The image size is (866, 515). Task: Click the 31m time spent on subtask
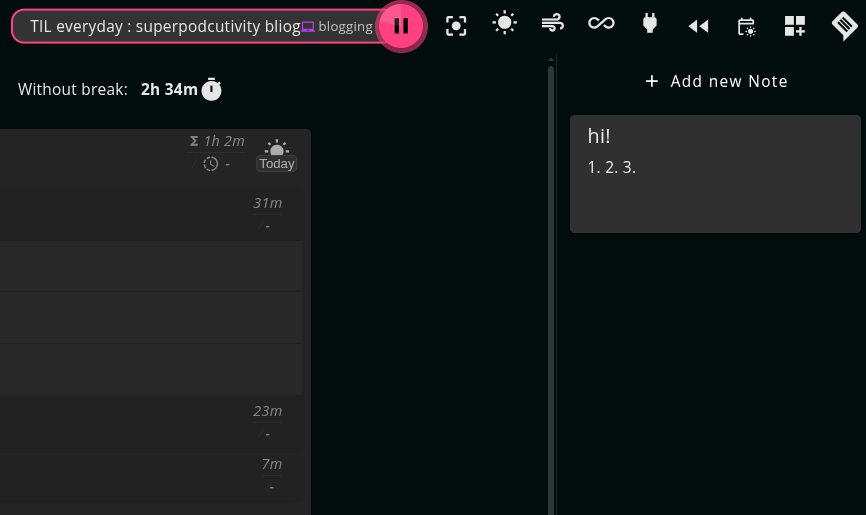point(267,203)
